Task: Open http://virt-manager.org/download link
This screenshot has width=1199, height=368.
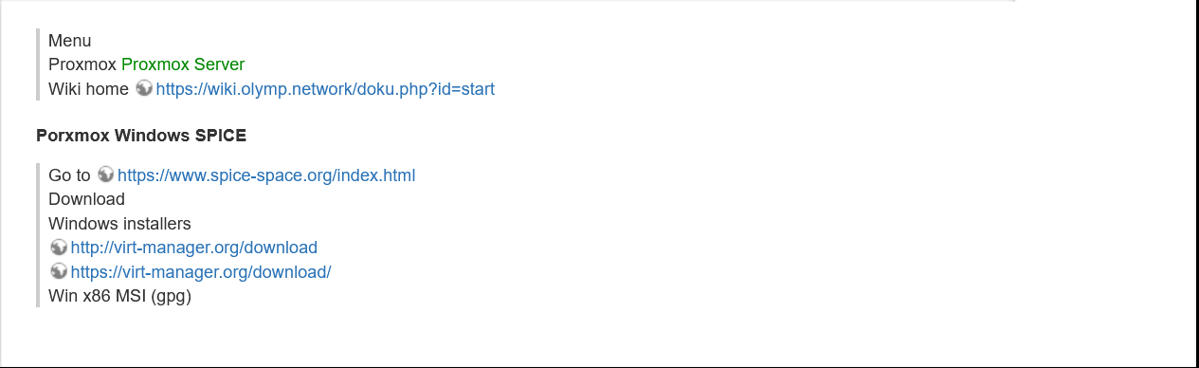Action: coord(193,248)
